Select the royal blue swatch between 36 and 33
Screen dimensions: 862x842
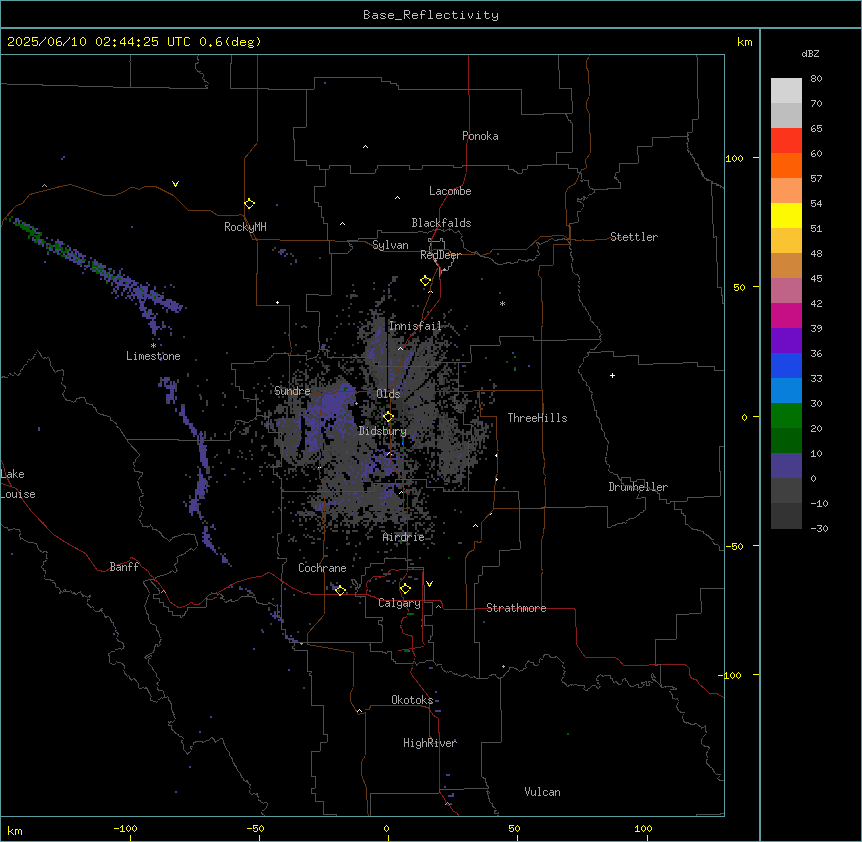(786, 365)
